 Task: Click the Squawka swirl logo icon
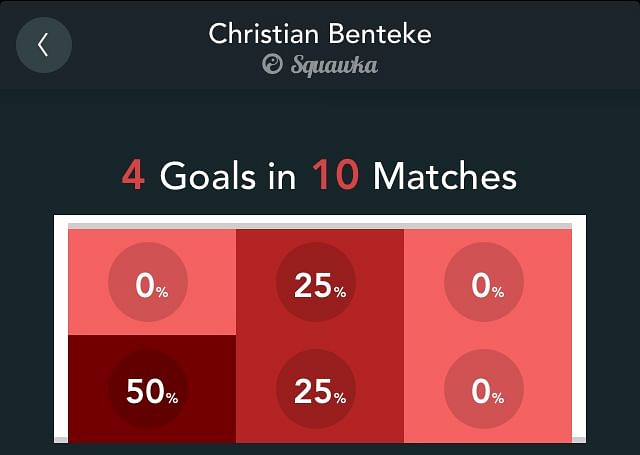tap(272, 64)
